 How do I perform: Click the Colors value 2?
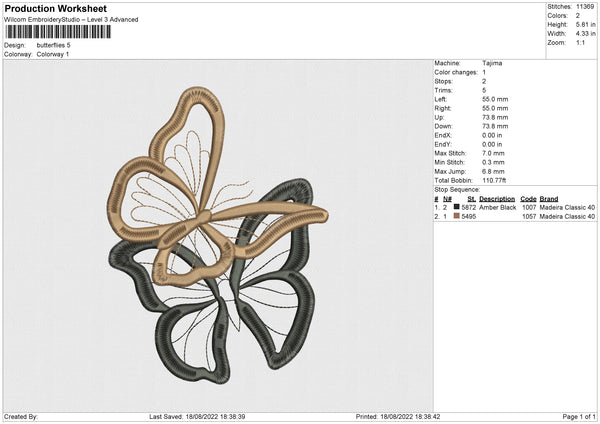pos(578,16)
